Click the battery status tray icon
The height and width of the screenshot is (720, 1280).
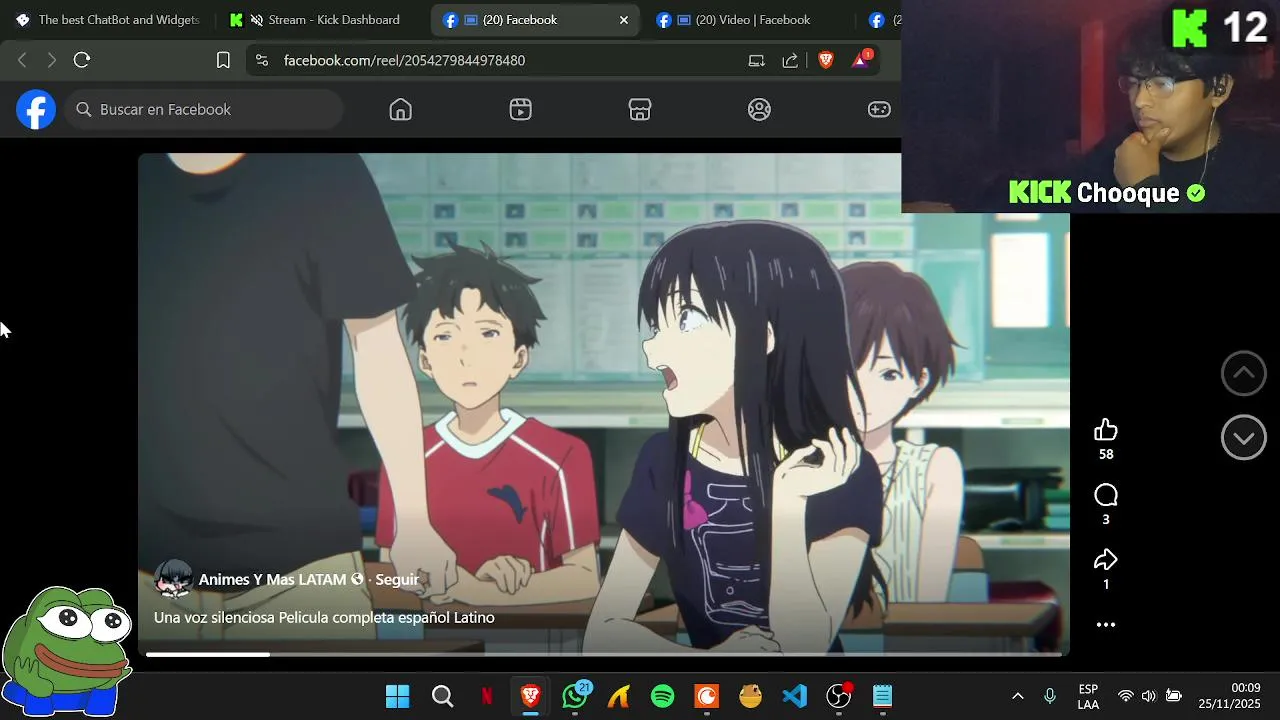click(1174, 696)
